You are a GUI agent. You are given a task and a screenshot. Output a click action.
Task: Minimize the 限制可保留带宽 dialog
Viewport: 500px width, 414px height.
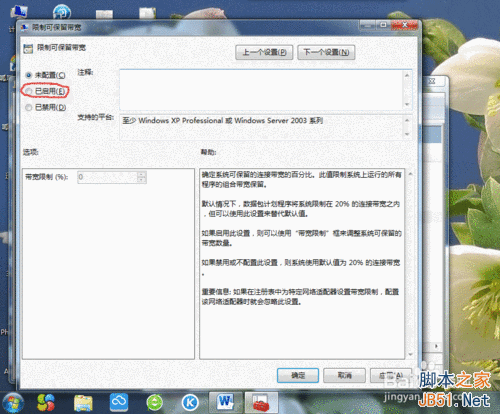368,25
